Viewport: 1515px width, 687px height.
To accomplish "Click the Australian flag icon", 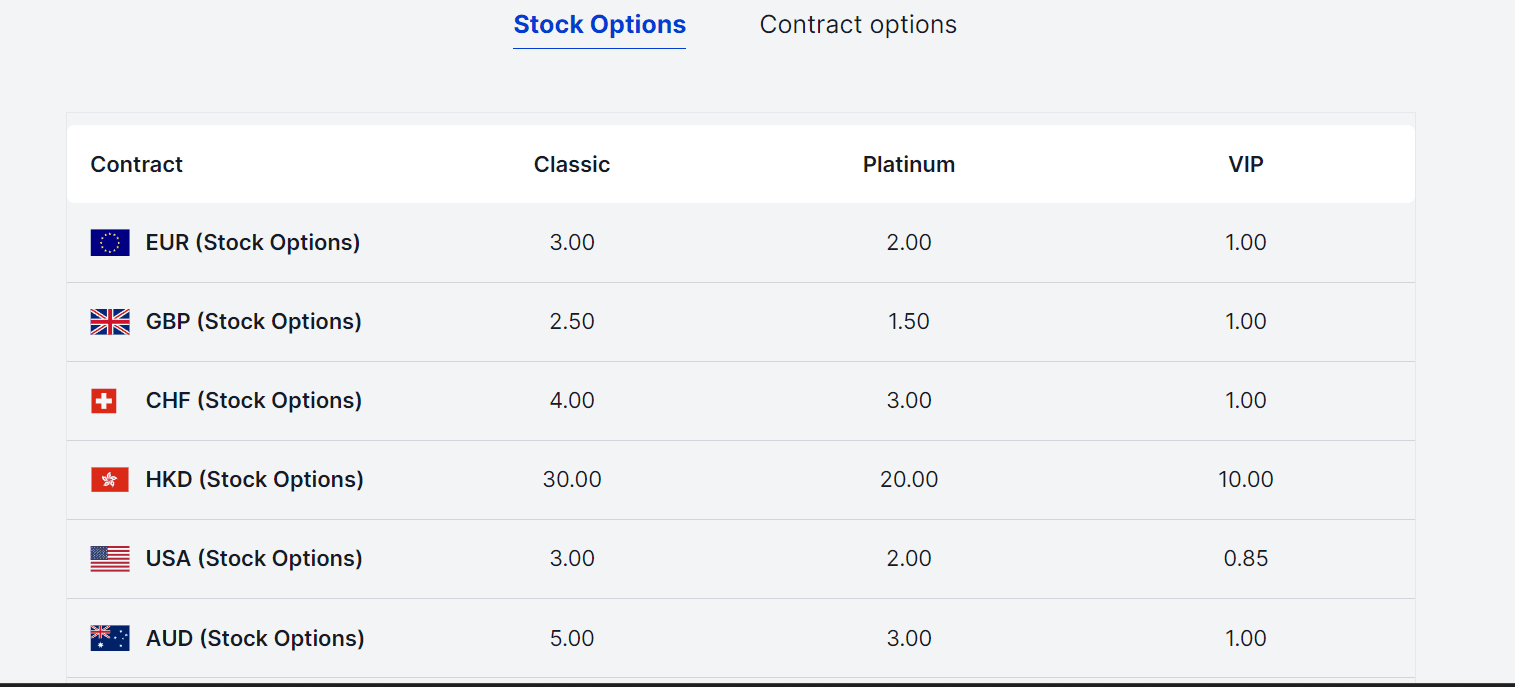I will [110, 638].
